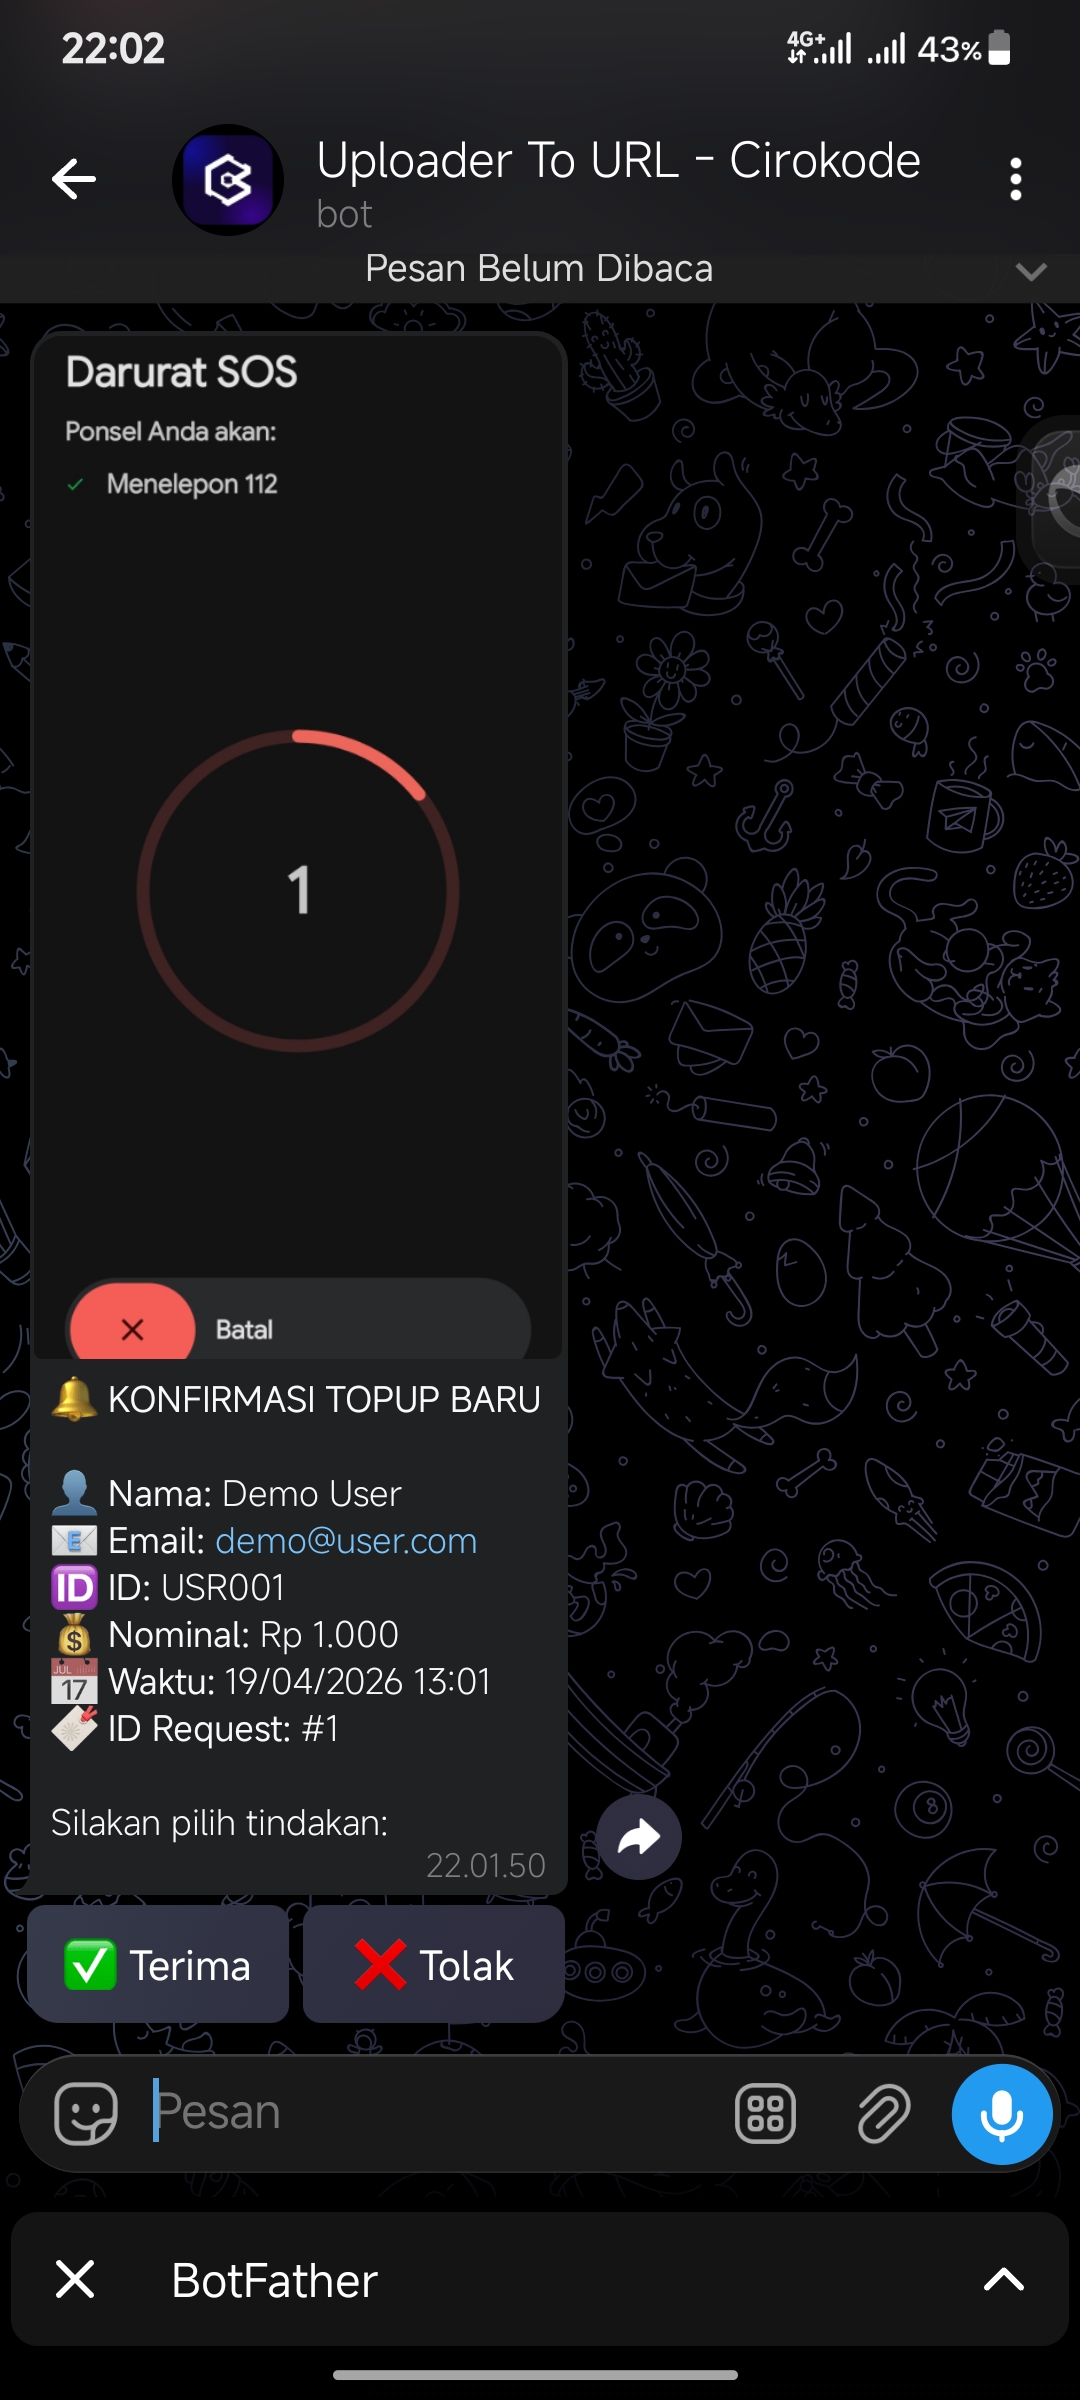Go back using the arrow icon
Screen dimensions: 1080x2400
tap(74, 180)
